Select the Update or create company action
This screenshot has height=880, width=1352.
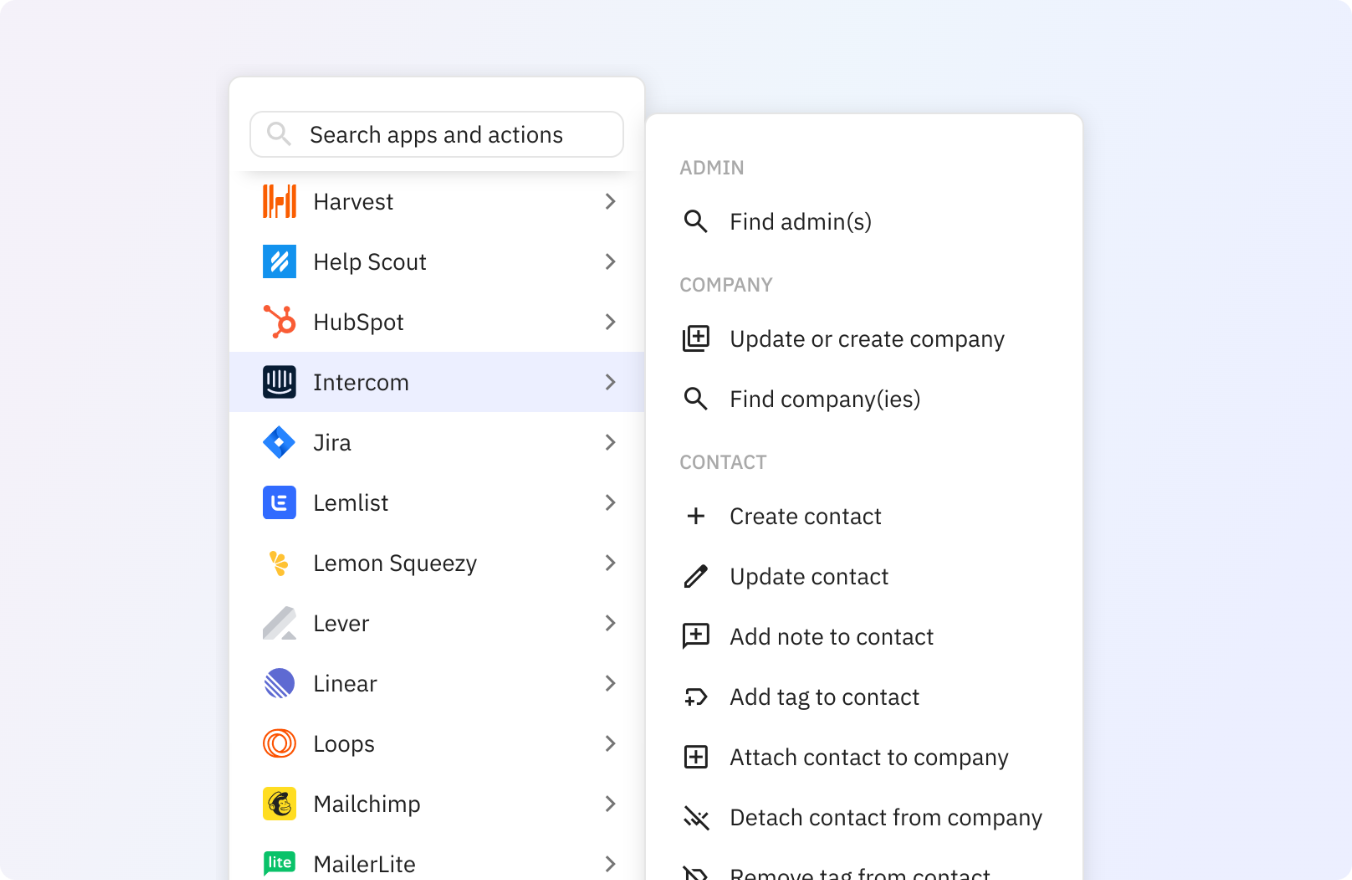click(x=864, y=339)
